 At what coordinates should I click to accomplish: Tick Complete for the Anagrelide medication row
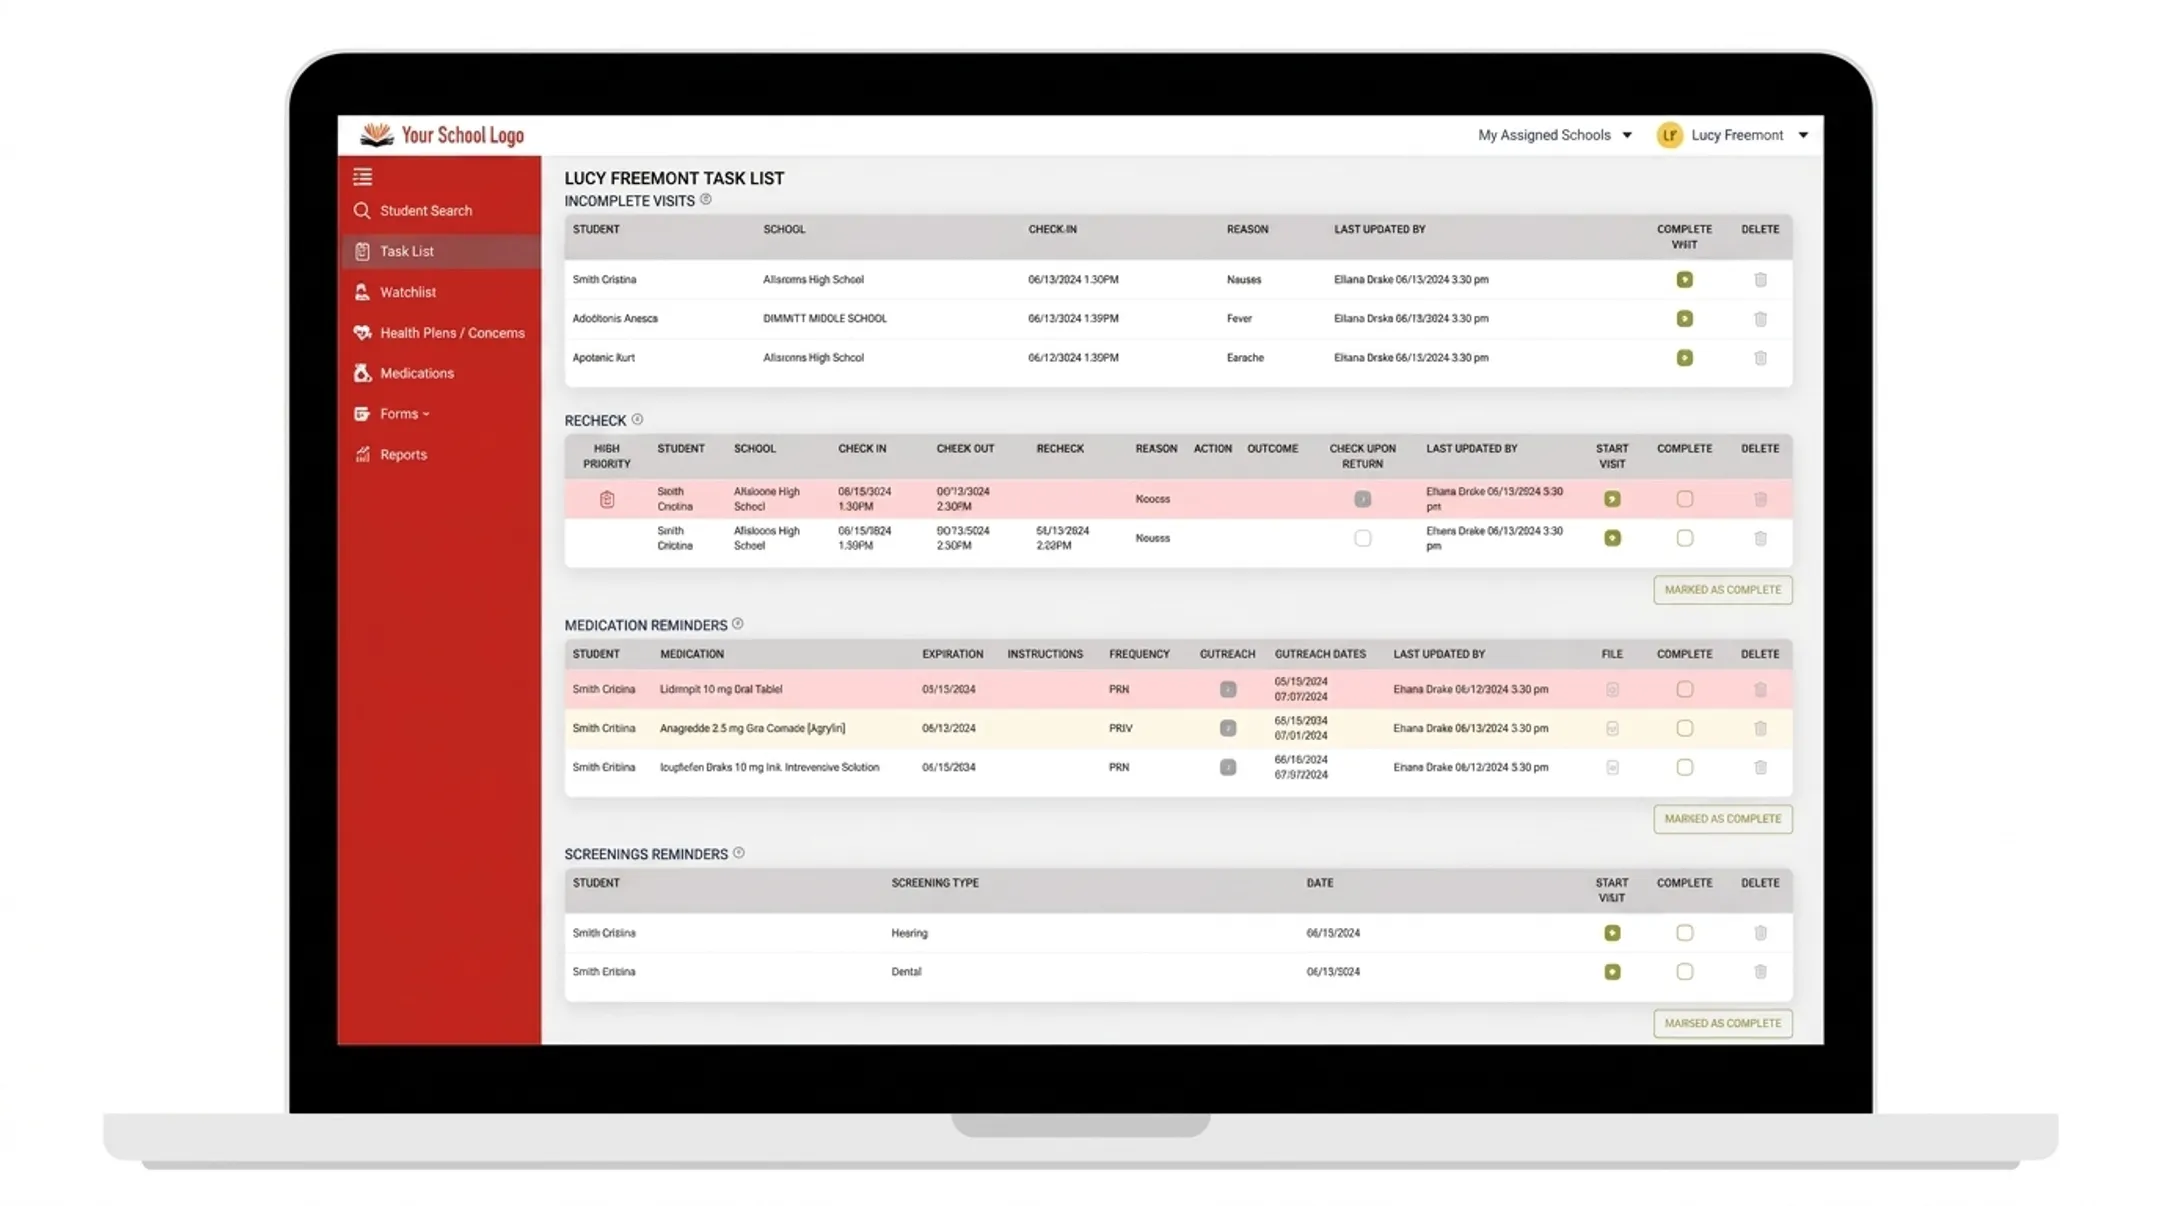tap(1684, 729)
